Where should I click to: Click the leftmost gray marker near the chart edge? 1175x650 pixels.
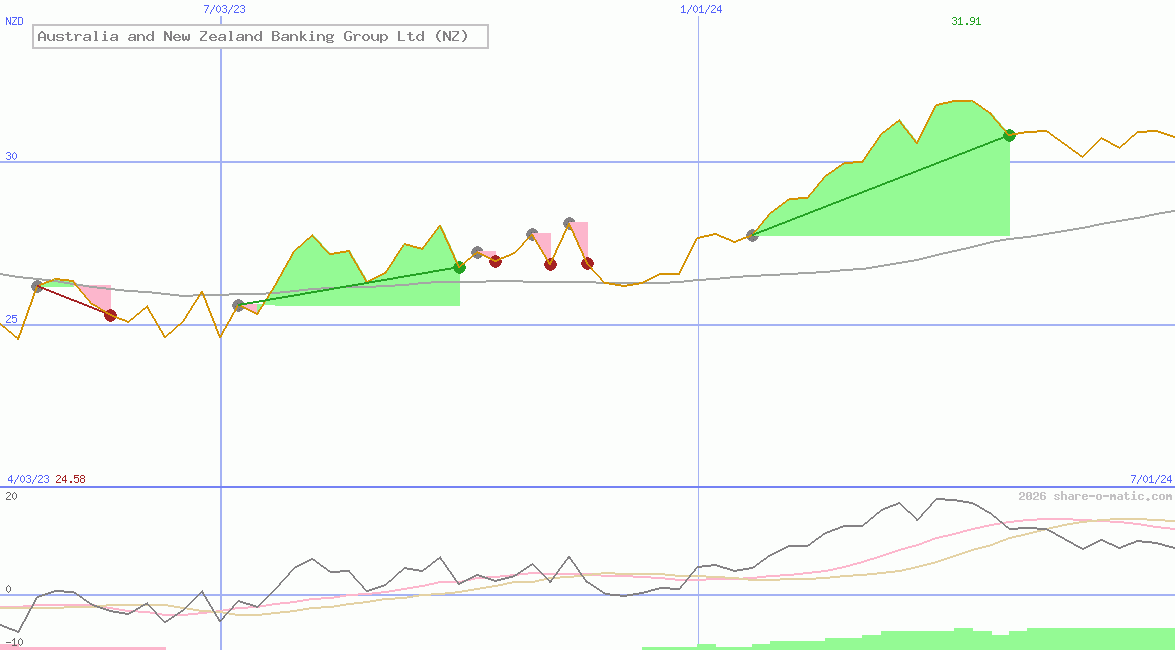pyautogui.click(x=37, y=287)
